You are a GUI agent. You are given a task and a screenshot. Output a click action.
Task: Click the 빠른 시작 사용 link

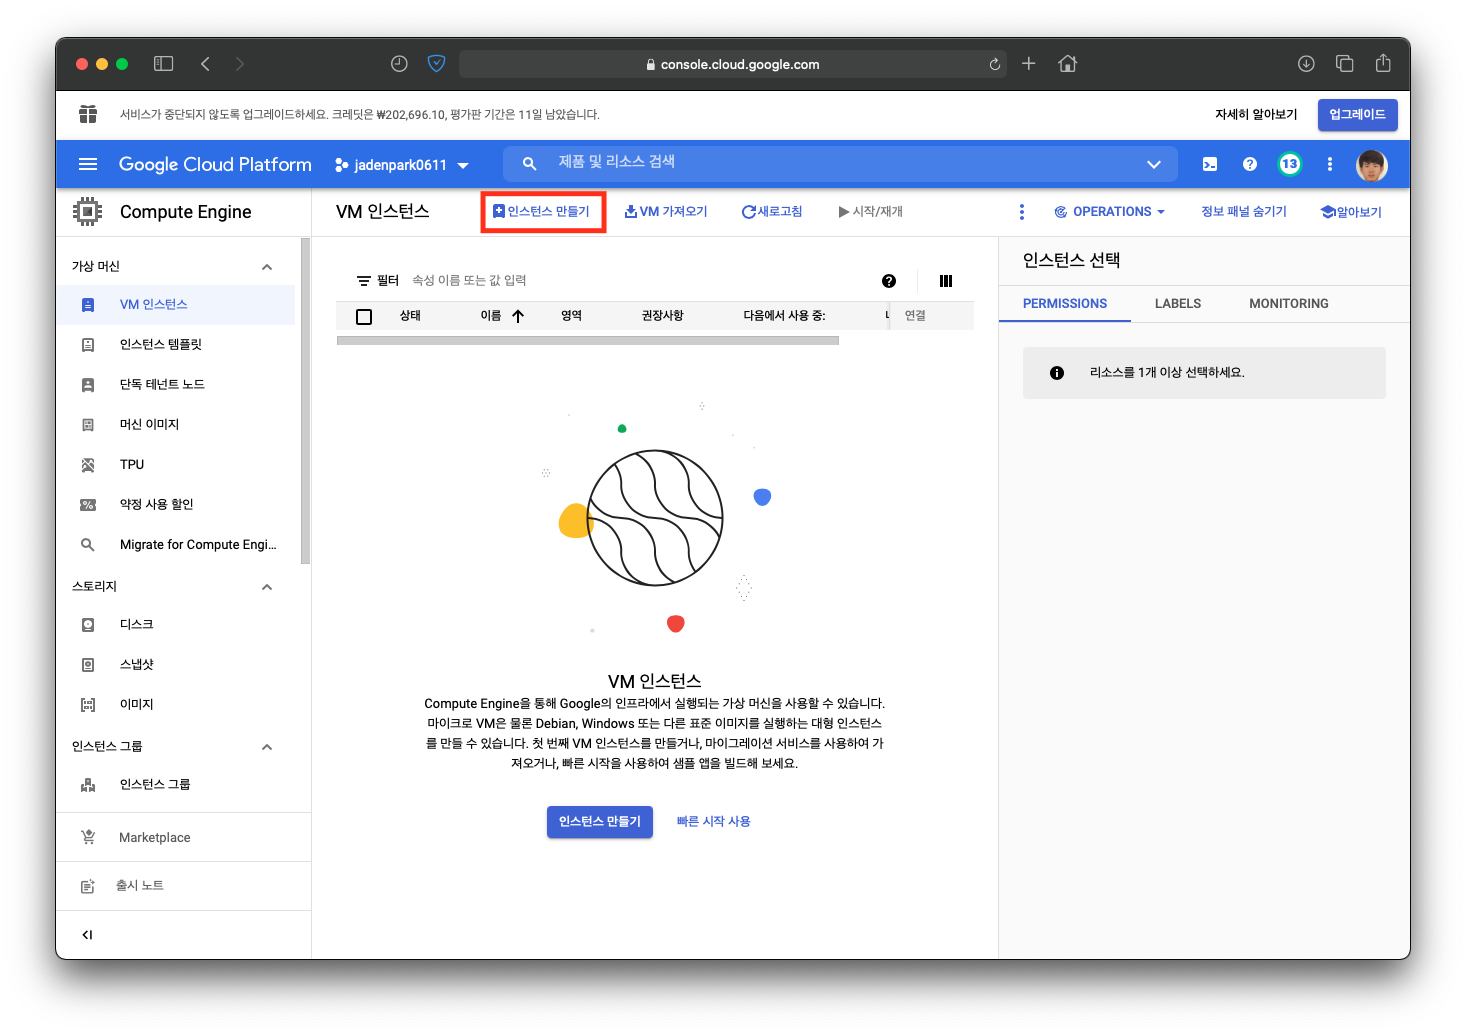click(714, 822)
